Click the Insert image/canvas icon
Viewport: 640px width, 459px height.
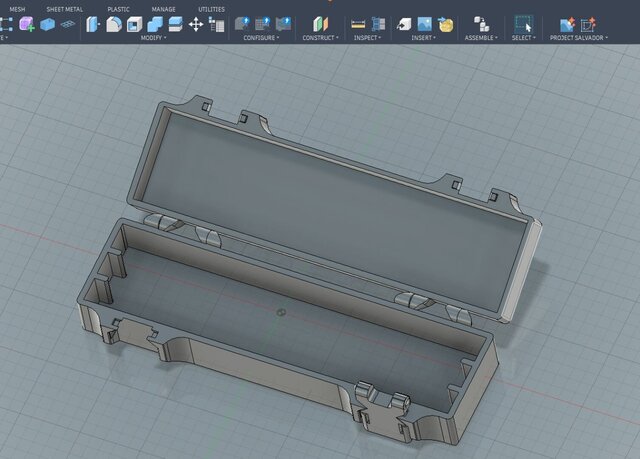(x=424, y=24)
